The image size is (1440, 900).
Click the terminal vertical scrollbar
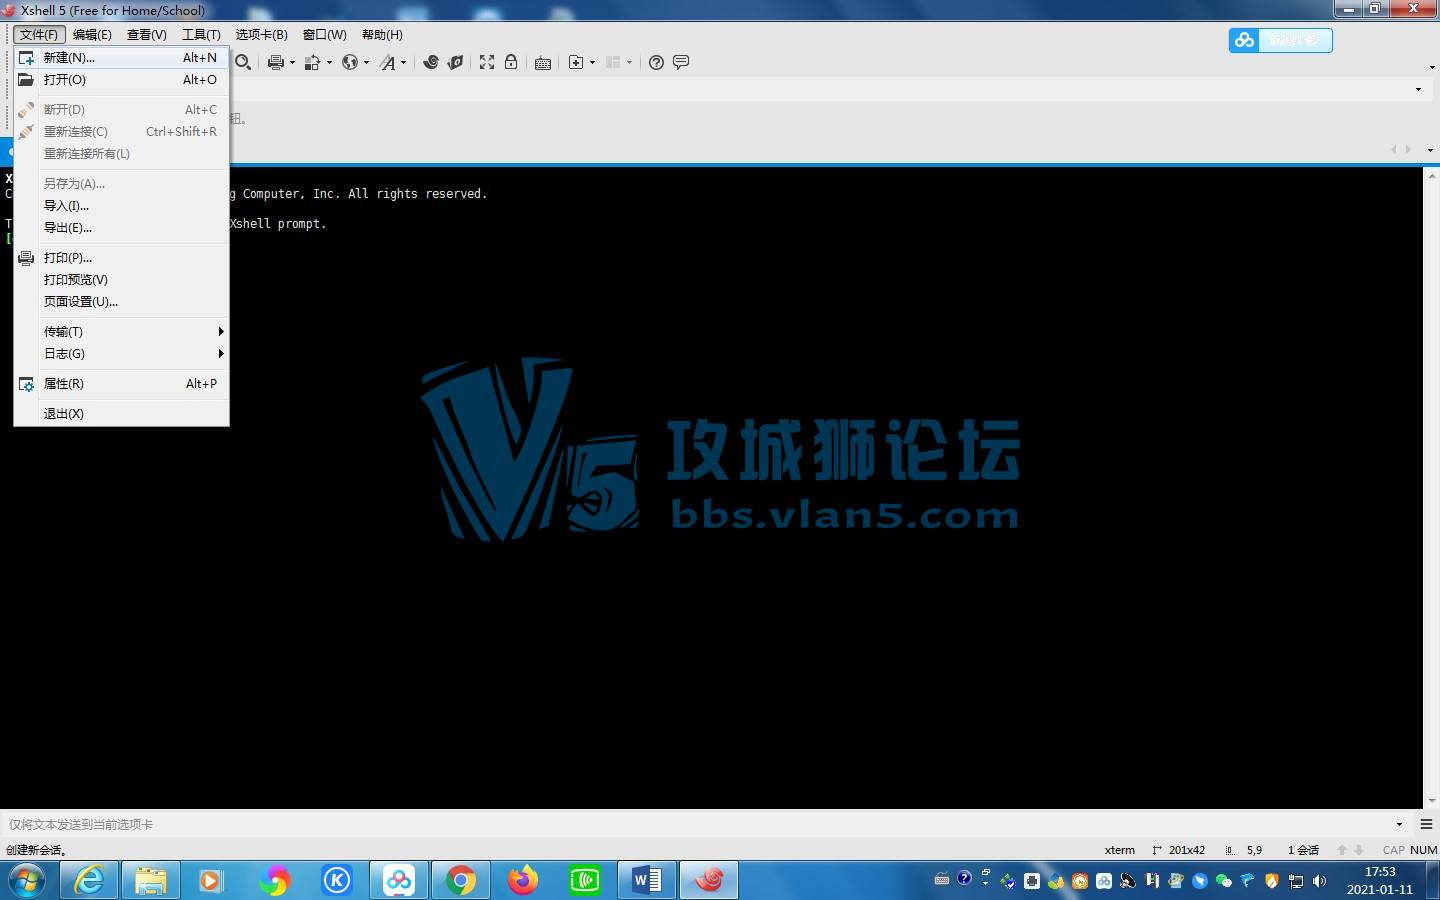[1431, 488]
